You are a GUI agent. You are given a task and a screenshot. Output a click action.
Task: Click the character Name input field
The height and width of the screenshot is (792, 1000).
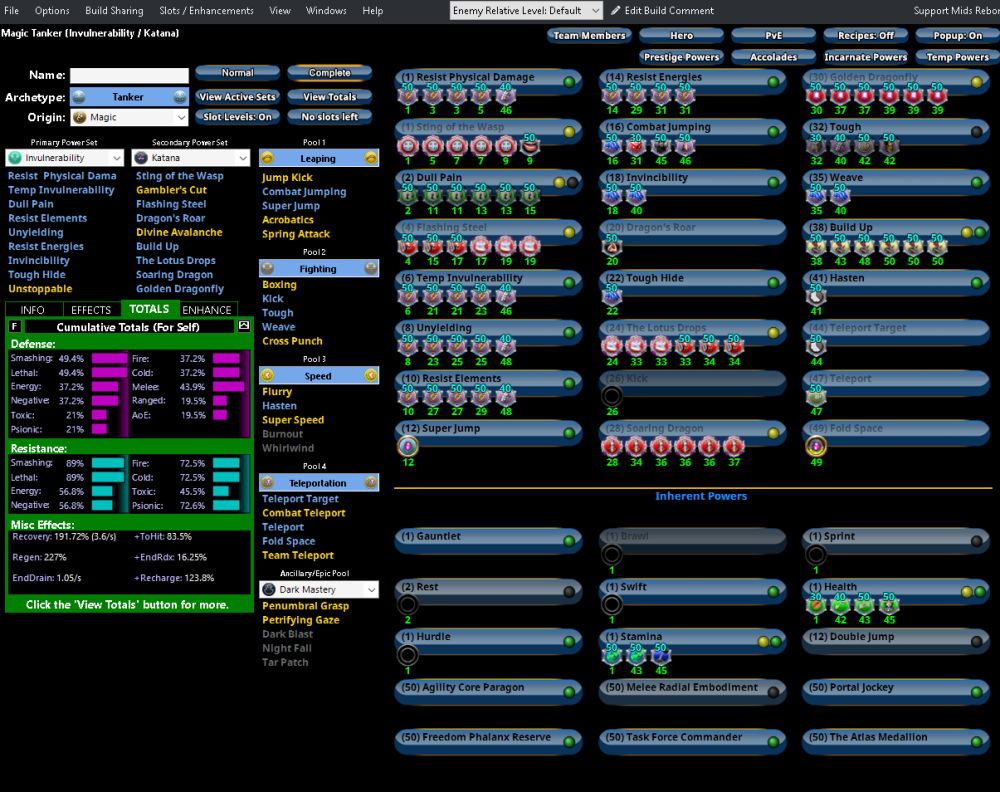point(129,76)
